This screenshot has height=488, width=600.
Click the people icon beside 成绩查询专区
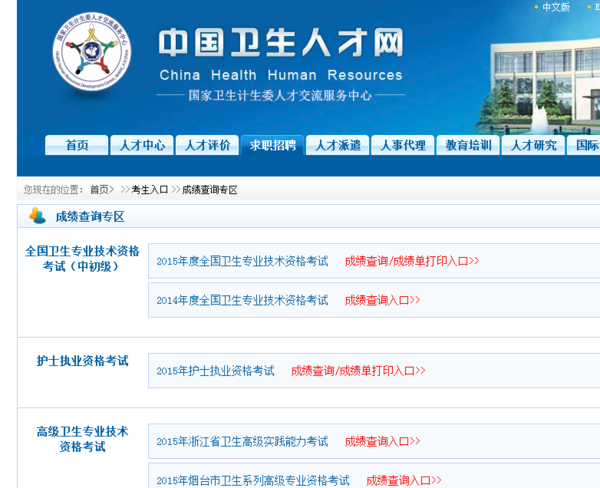pyautogui.click(x=37, y=216)
